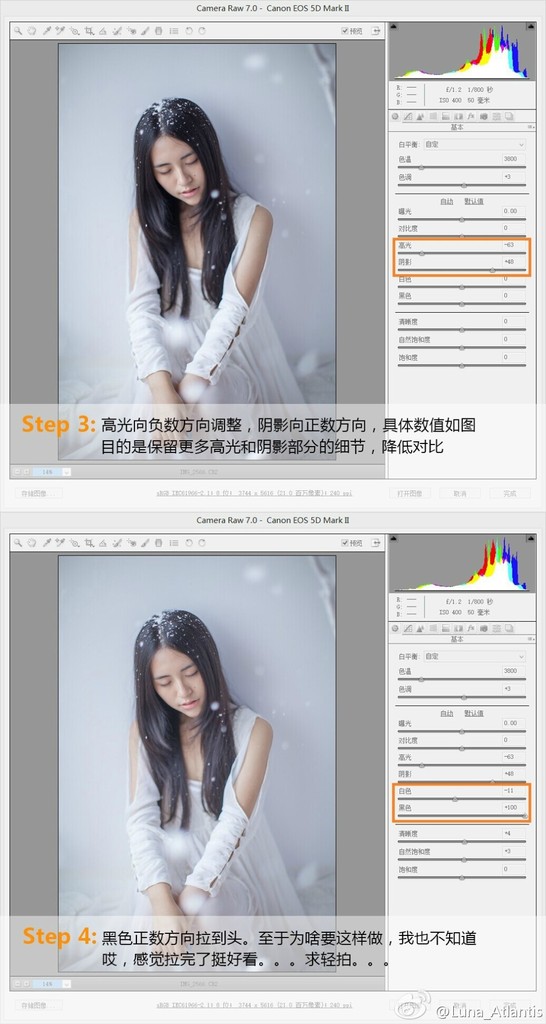Choose the Color Sampler tool in Step 3 window
The width and height of the screenshot is (546, 1024).
pos(59,31)
